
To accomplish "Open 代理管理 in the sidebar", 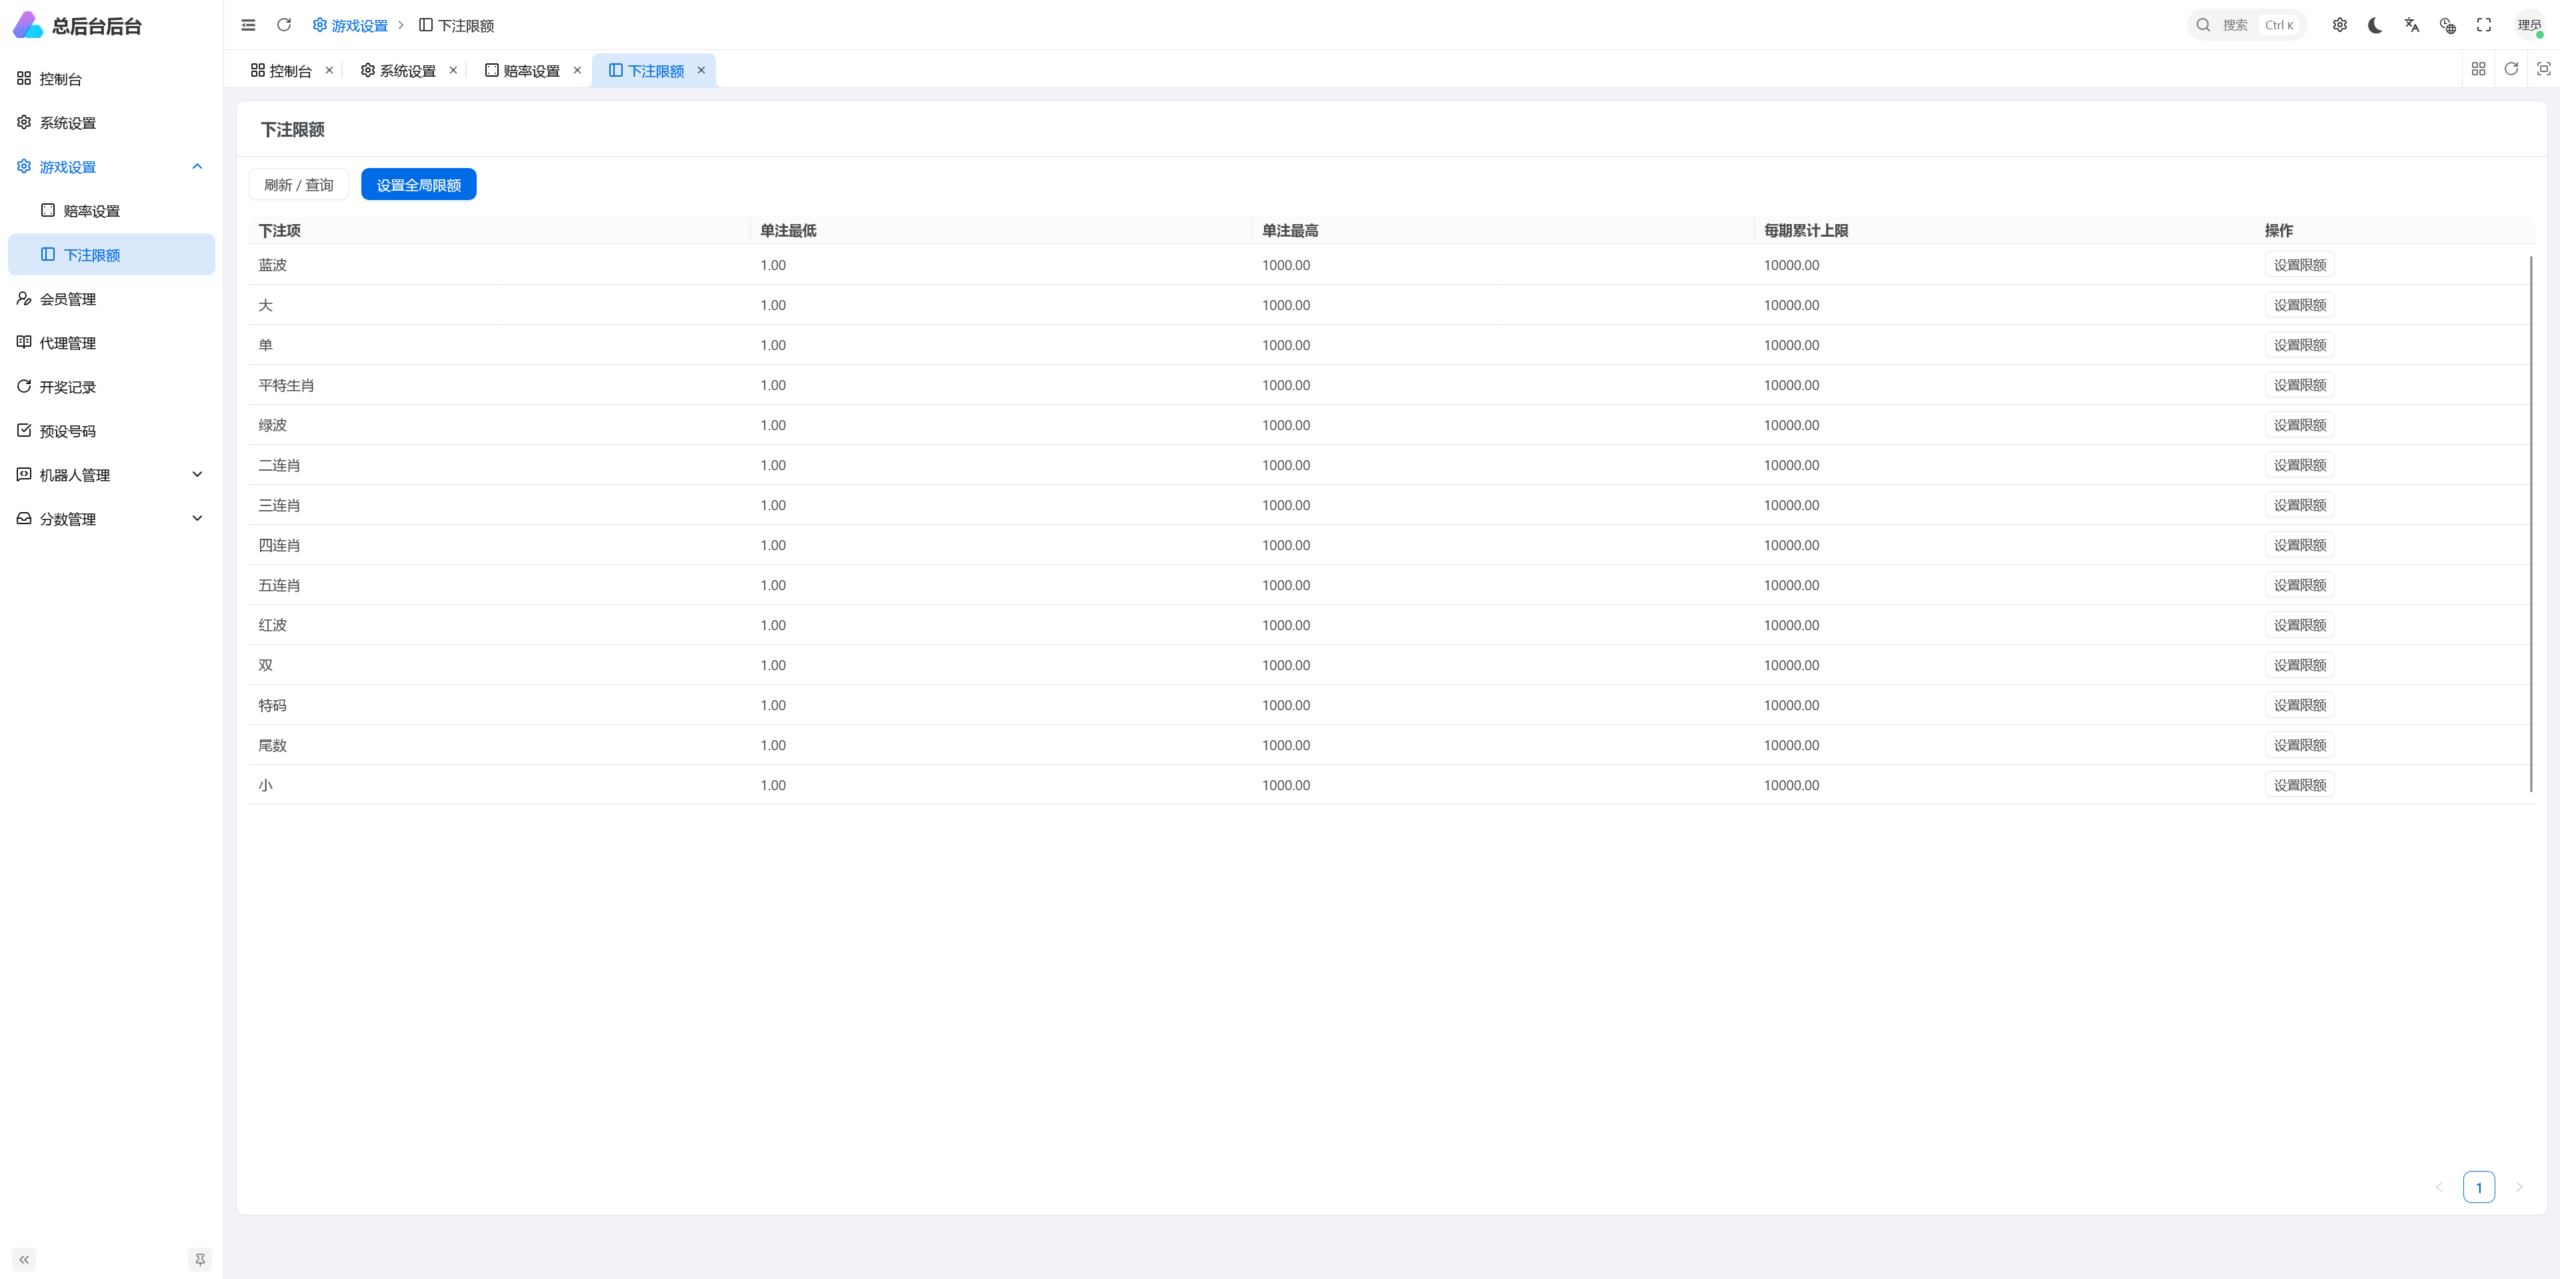I will click(112, 343).
